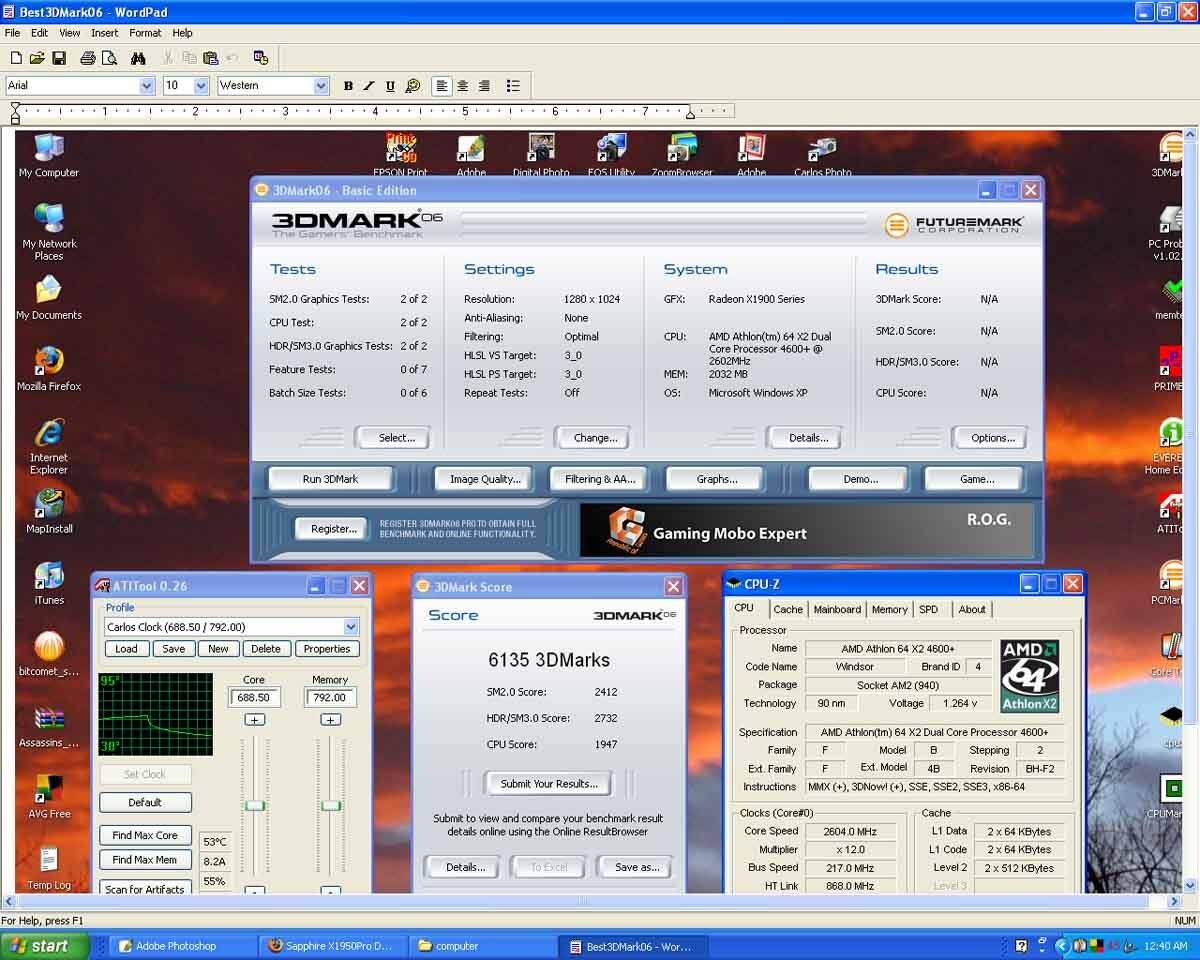
Task: Click the Run 3DMark button
Action: click(330, 479)
